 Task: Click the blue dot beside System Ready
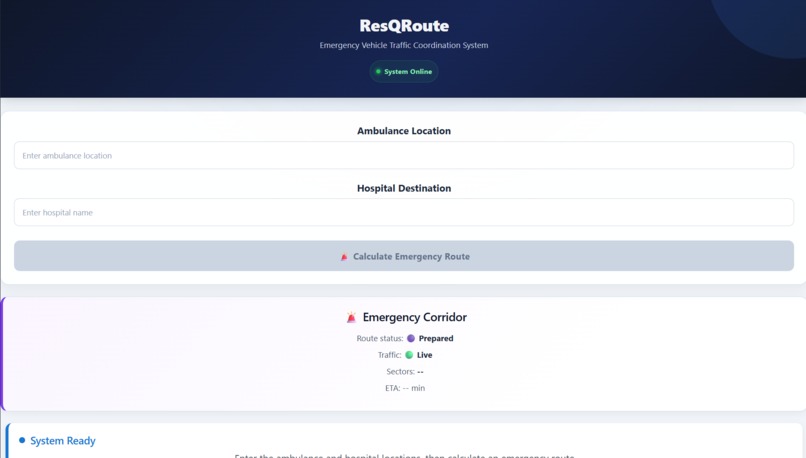[x=22, y=440]
